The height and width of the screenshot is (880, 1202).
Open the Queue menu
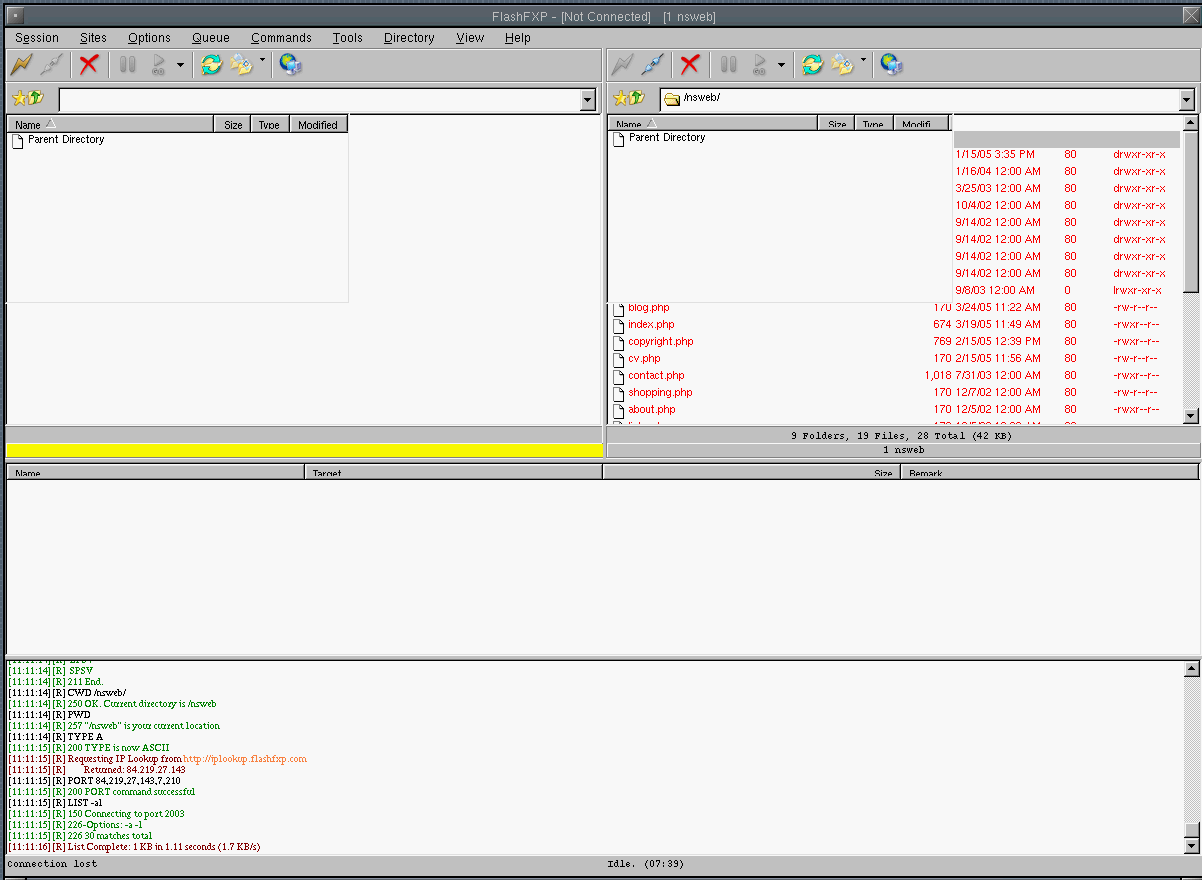pyautogui.click(x=211, y=38)
